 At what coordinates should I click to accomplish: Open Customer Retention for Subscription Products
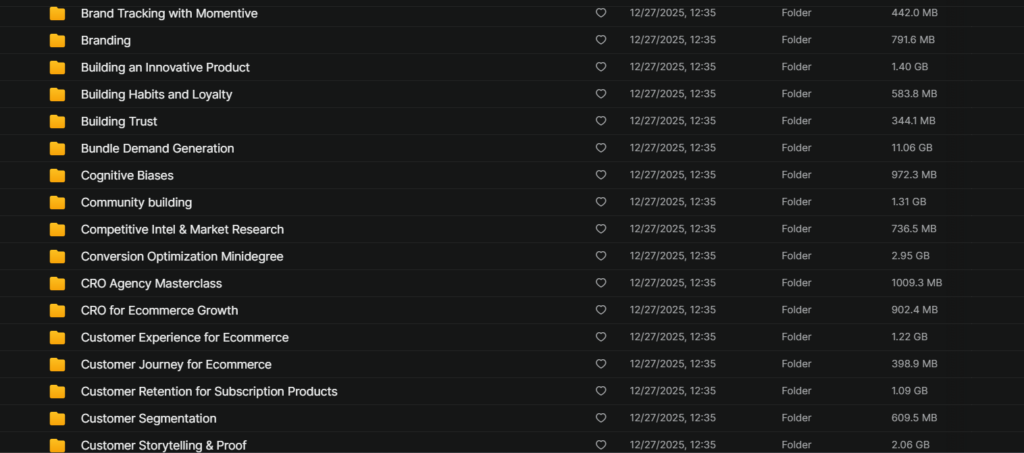click(x=209, y=392)
